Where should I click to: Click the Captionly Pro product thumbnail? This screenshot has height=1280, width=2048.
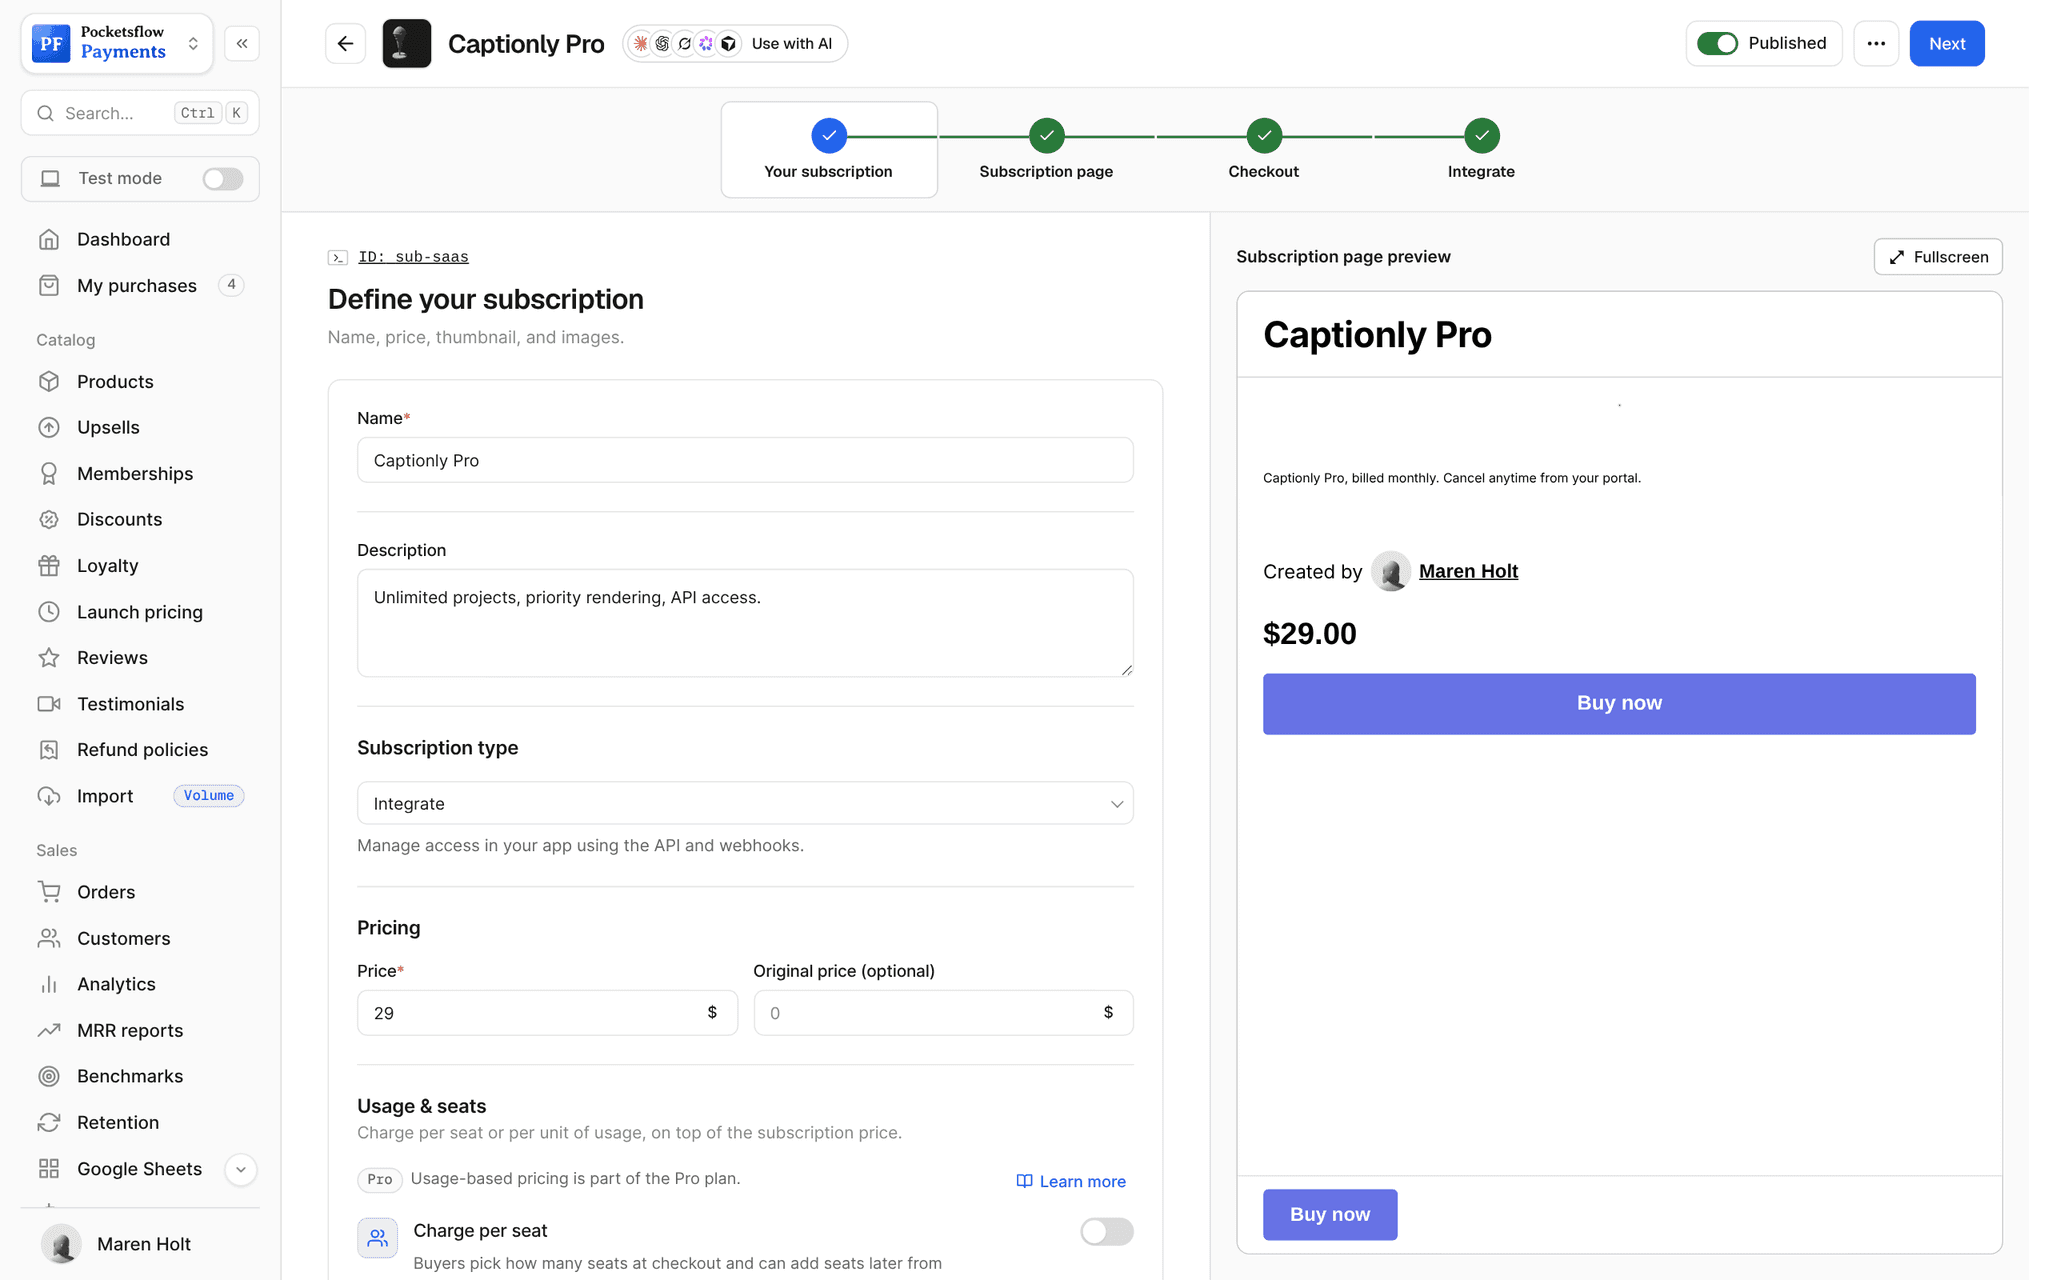pyautogui.click(x=407, y=44)
